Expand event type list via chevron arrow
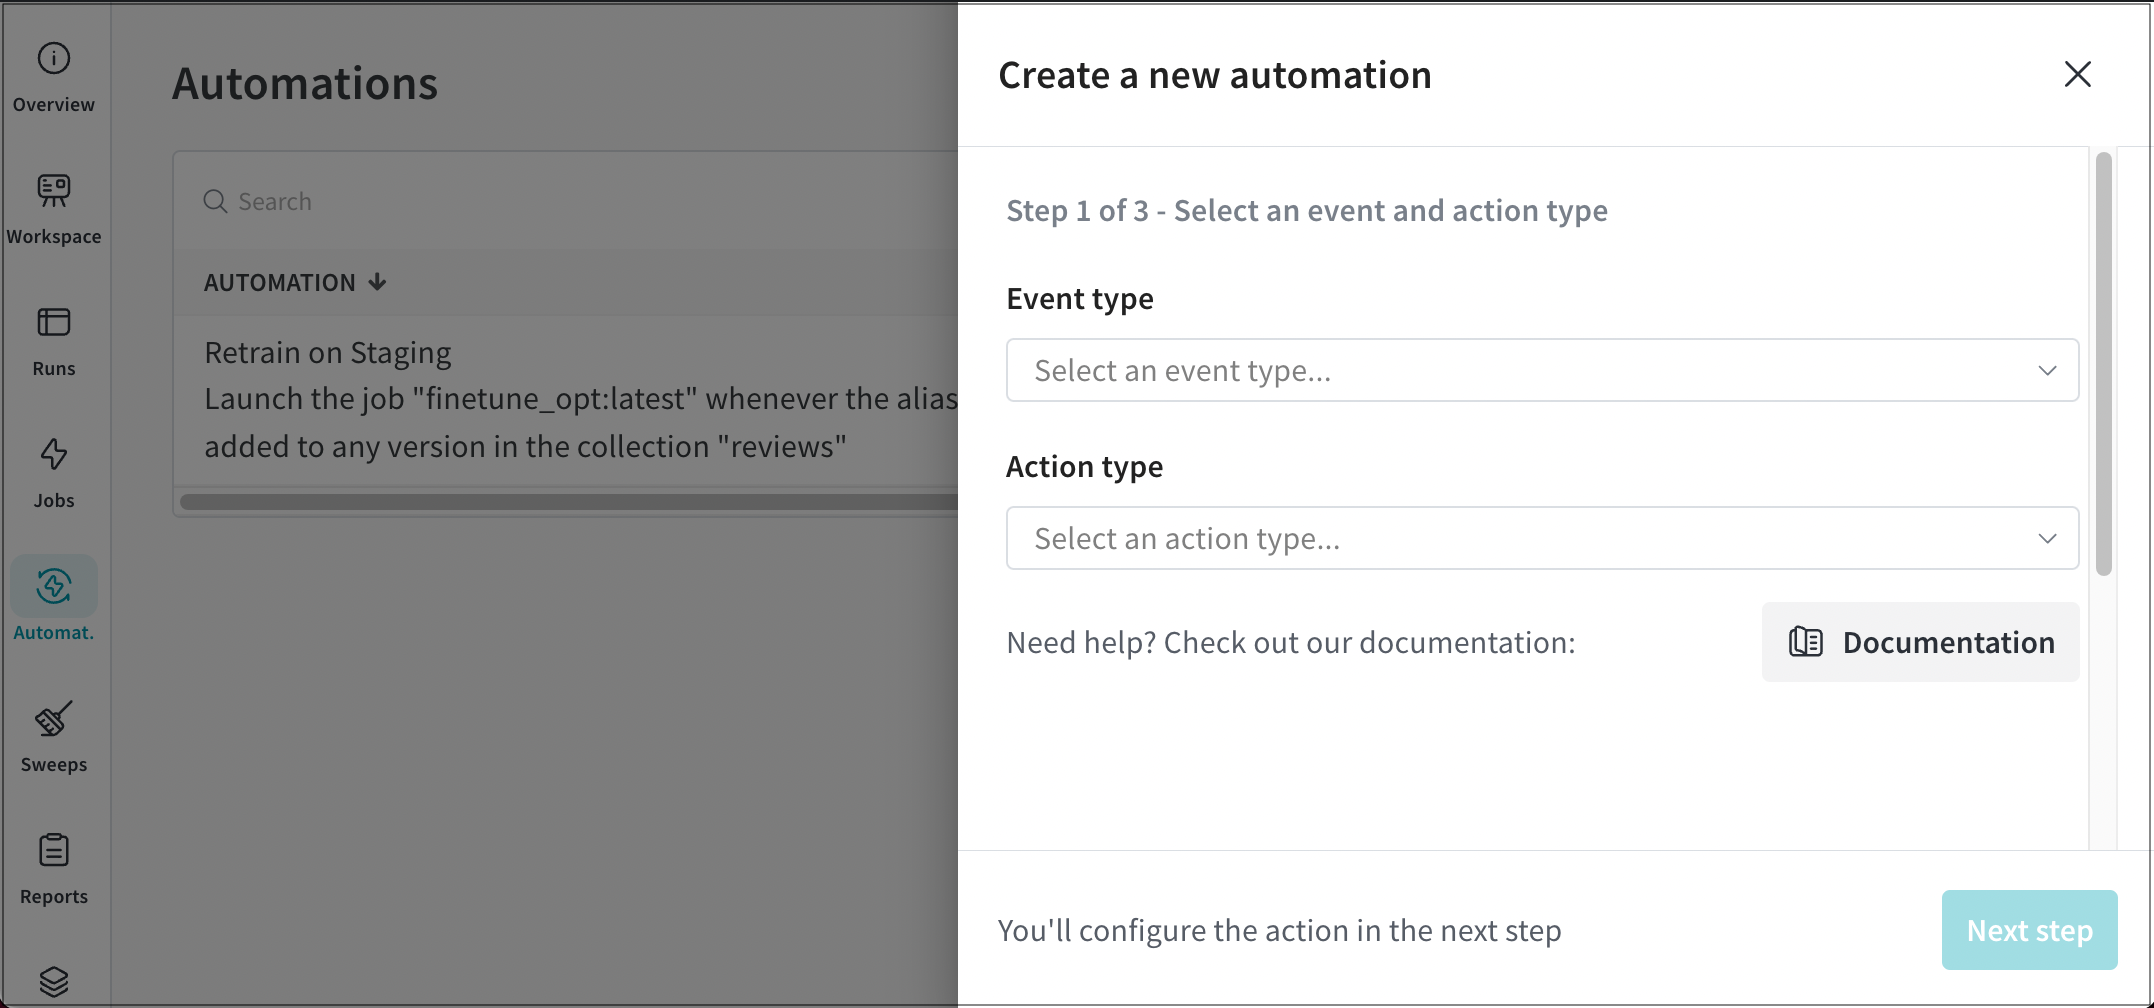Image resolution: width=2154 pixels, height=1008 pixels. [2047, 371]
